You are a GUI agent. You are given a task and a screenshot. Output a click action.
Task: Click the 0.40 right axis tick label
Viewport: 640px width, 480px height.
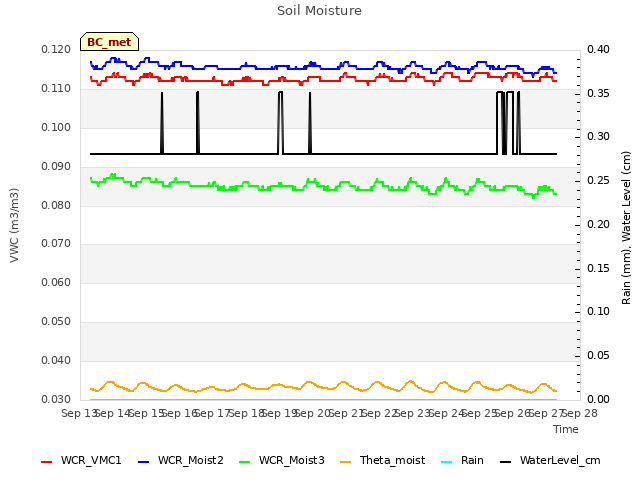pos(598,50)
